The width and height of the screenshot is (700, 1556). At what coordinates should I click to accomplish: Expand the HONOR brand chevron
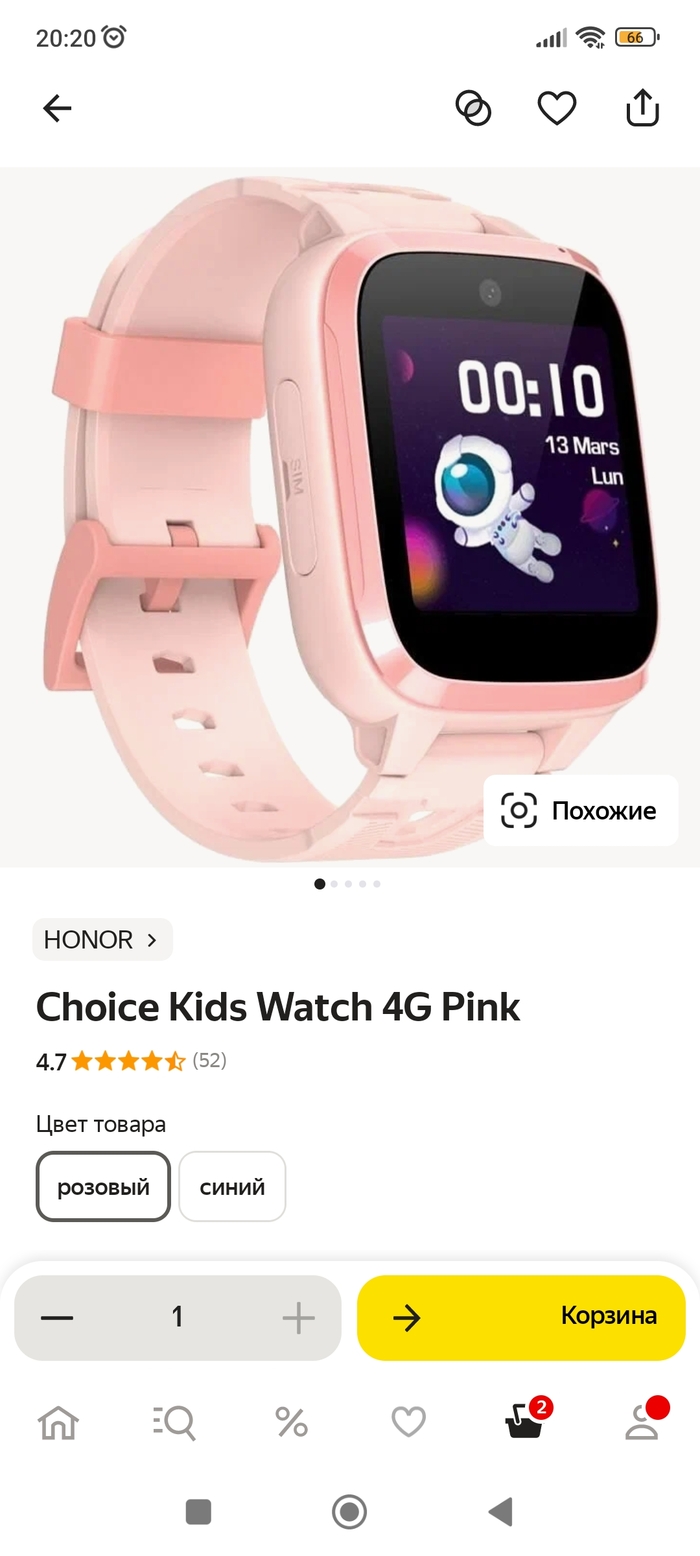coord(152,940)
